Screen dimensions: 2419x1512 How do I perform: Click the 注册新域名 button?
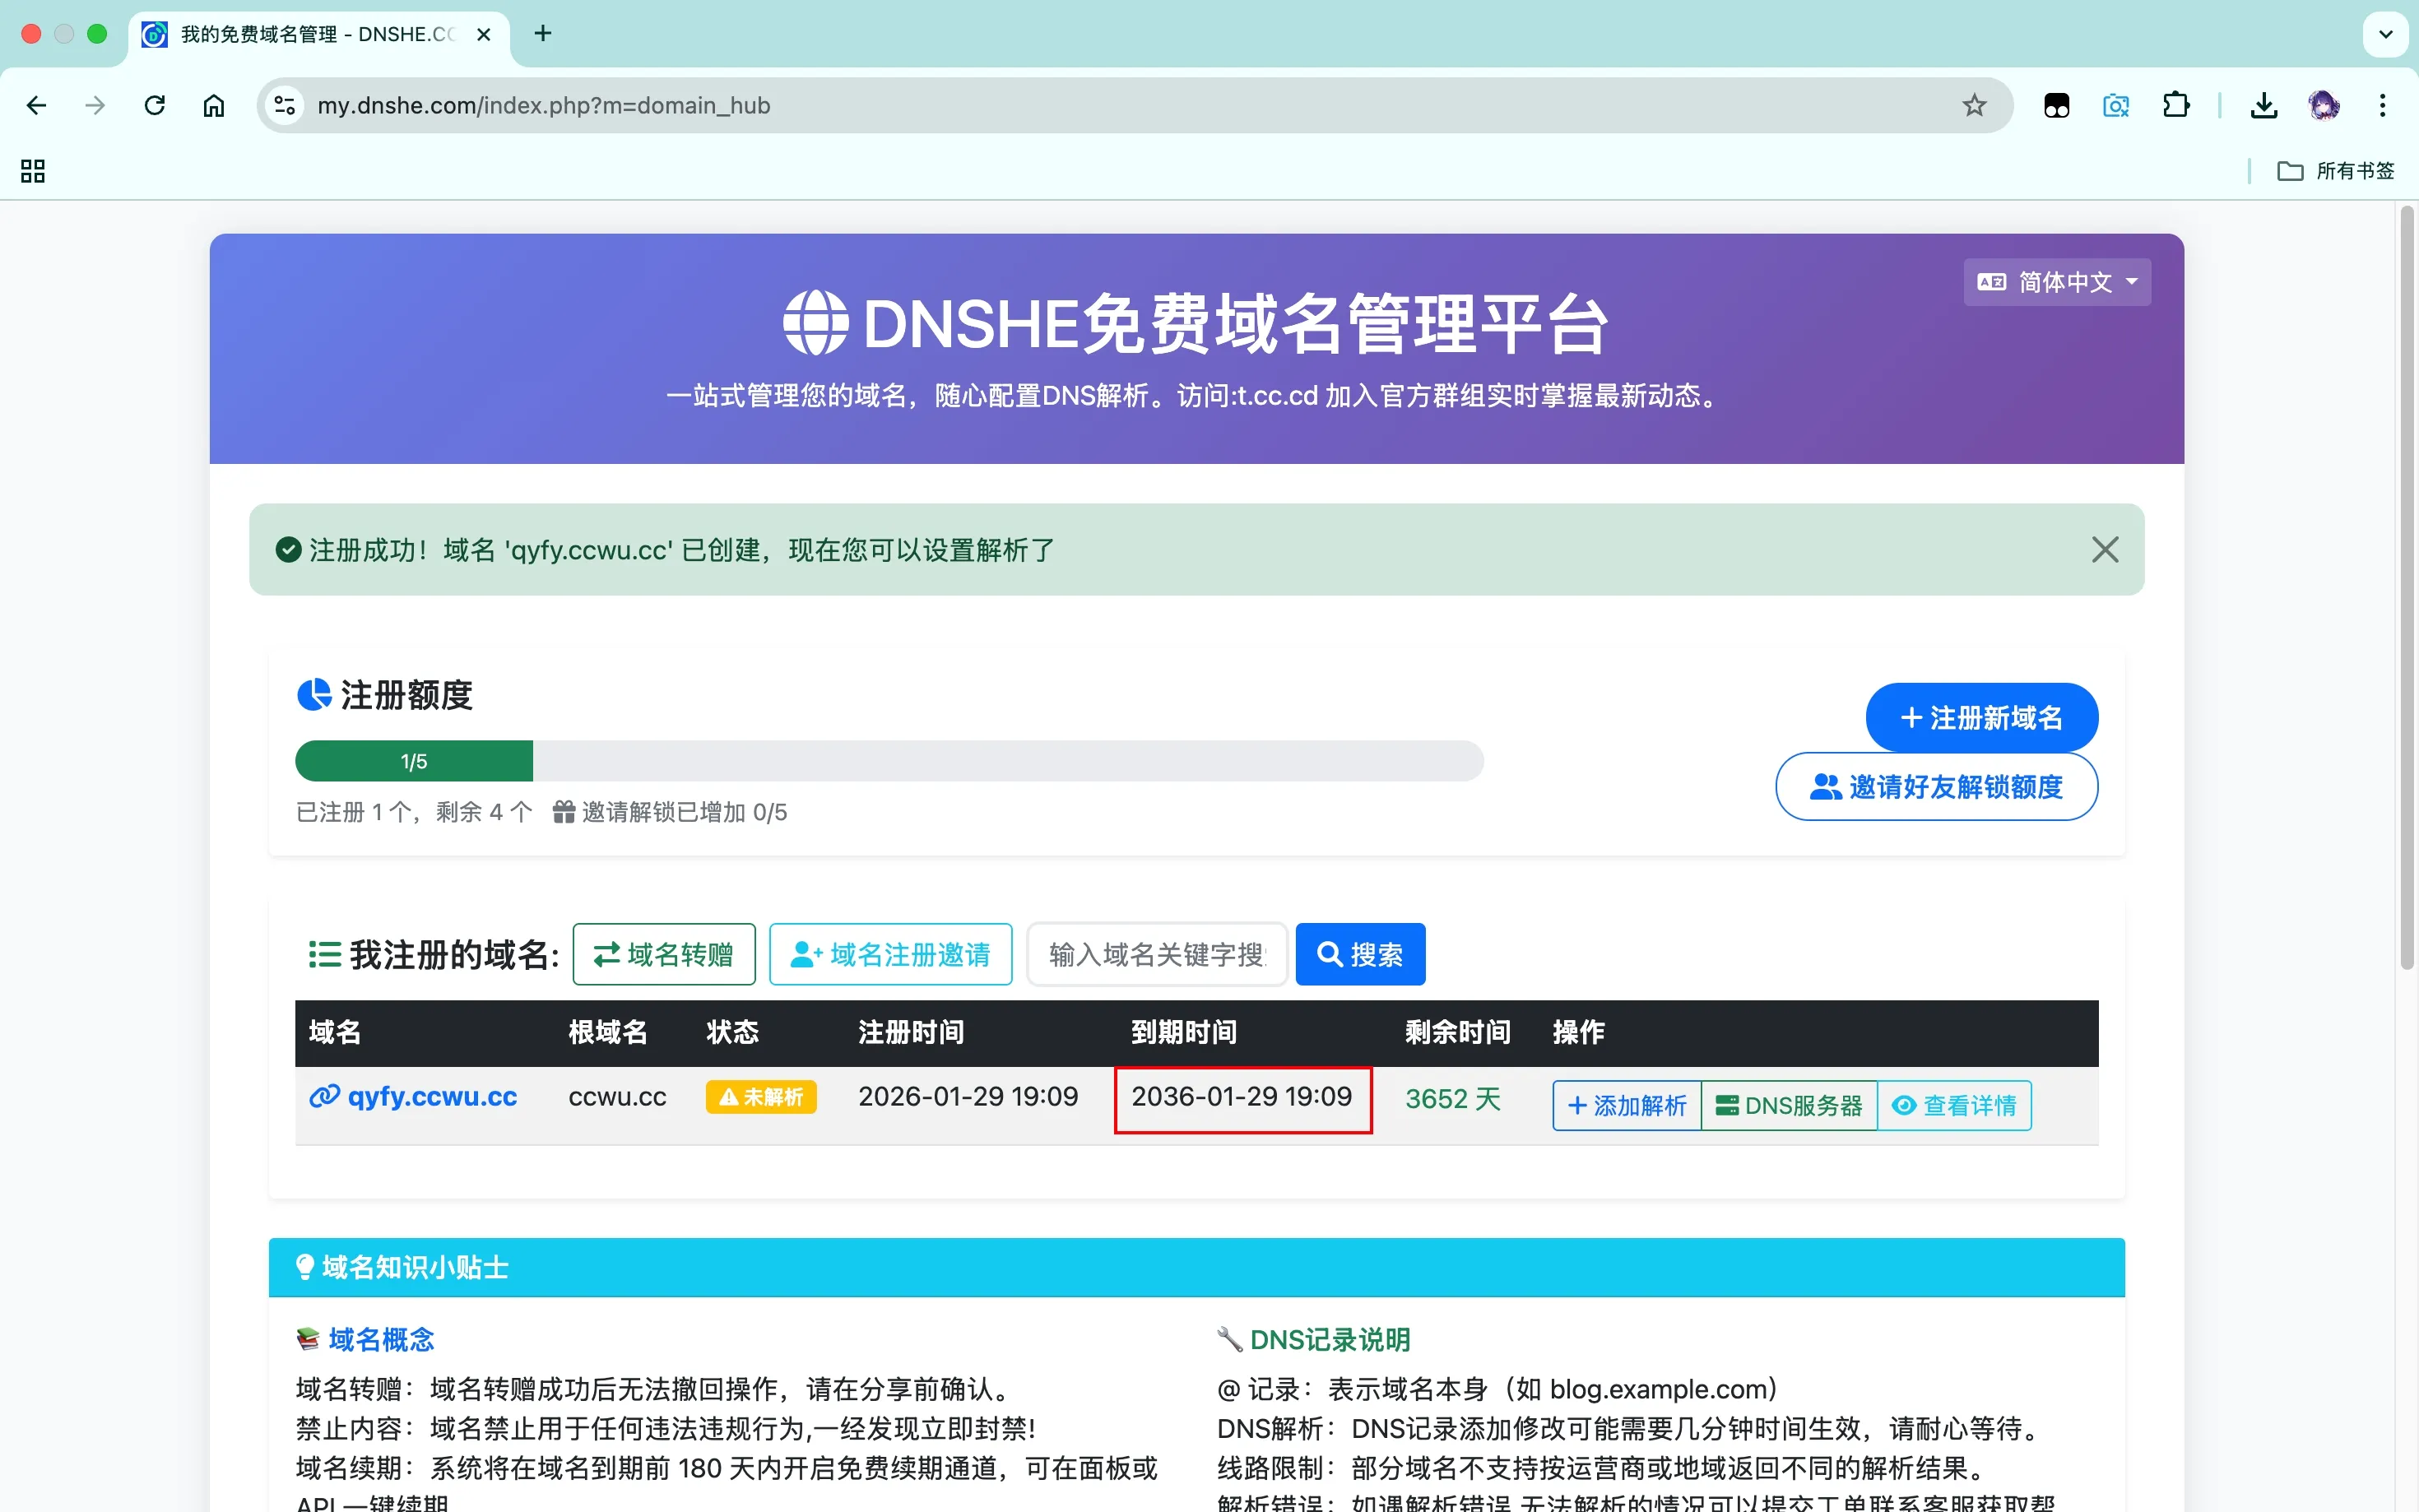[x=1980, y=717]
